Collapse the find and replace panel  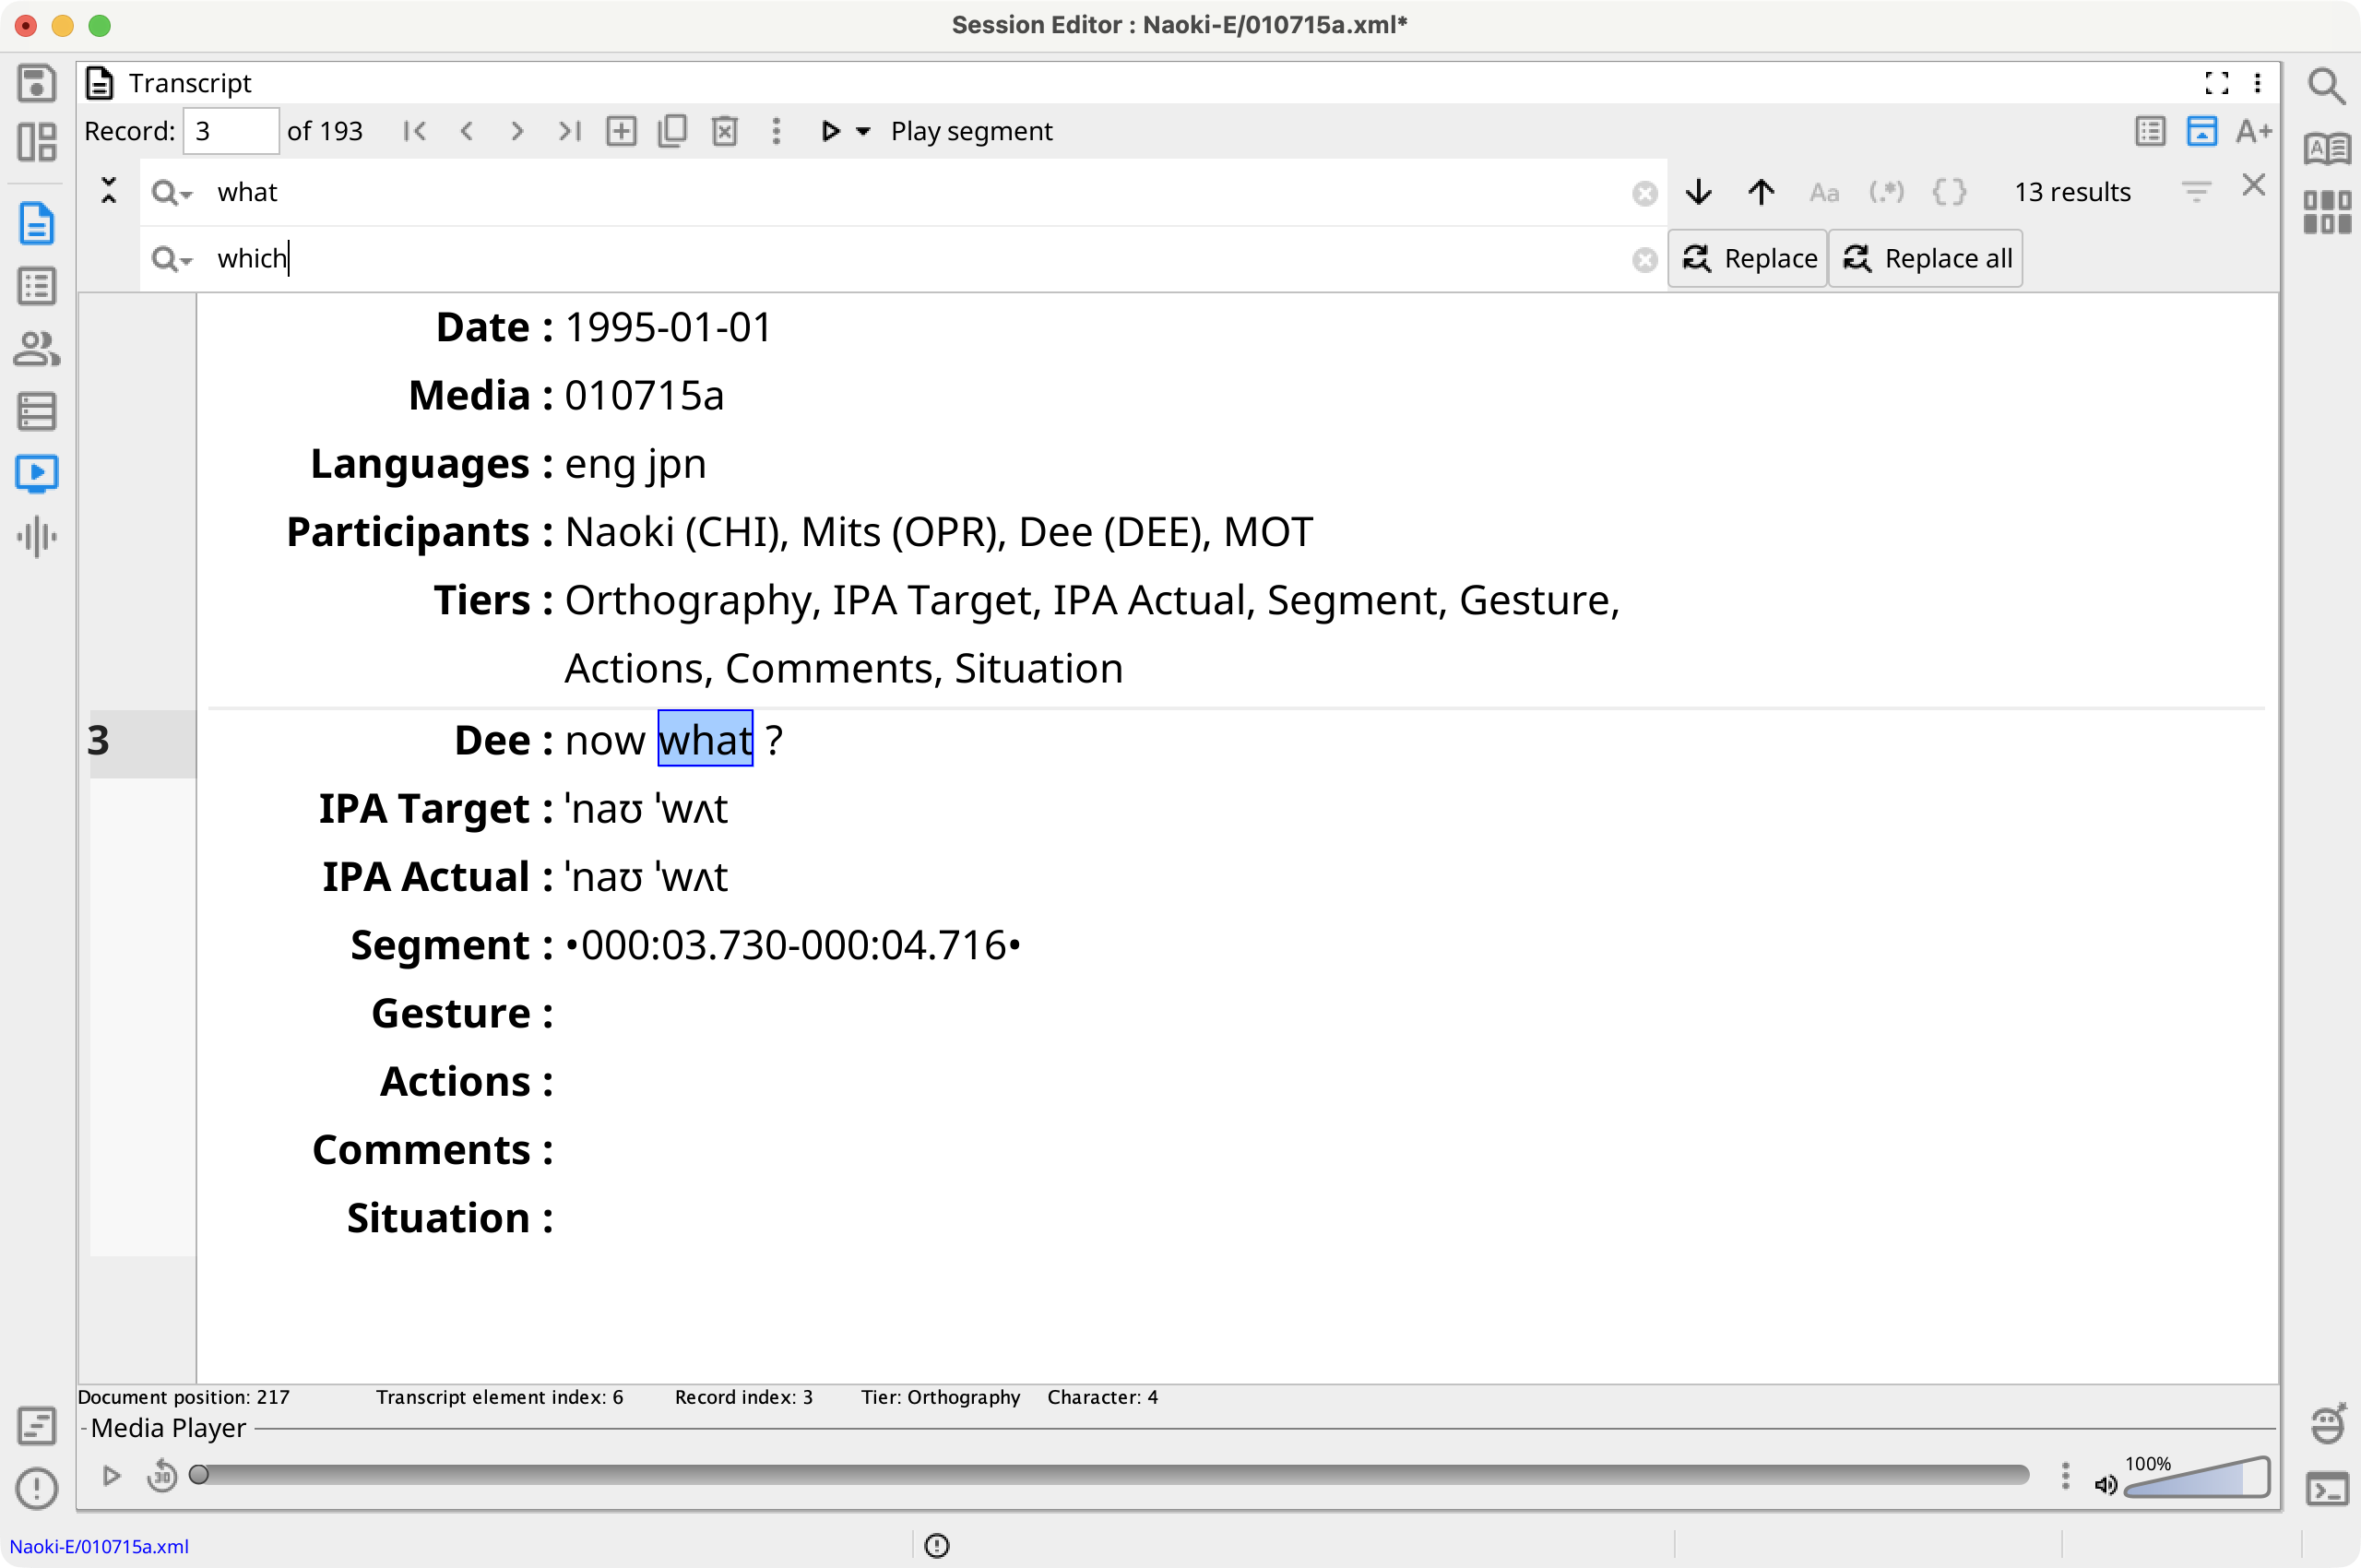[x=109, y=190]
